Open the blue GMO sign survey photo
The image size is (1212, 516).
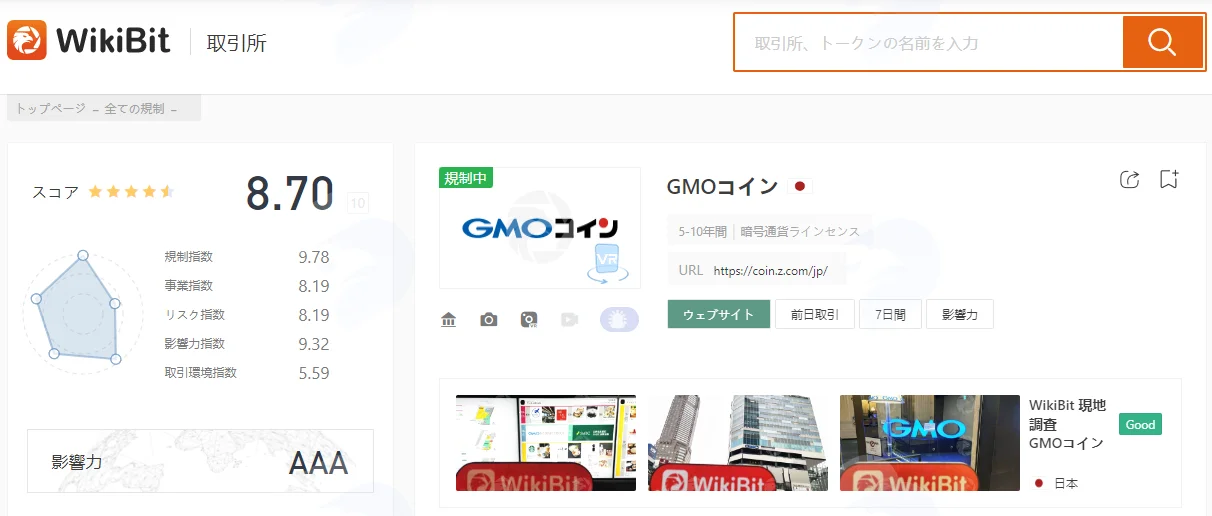(x=930, y=442)
